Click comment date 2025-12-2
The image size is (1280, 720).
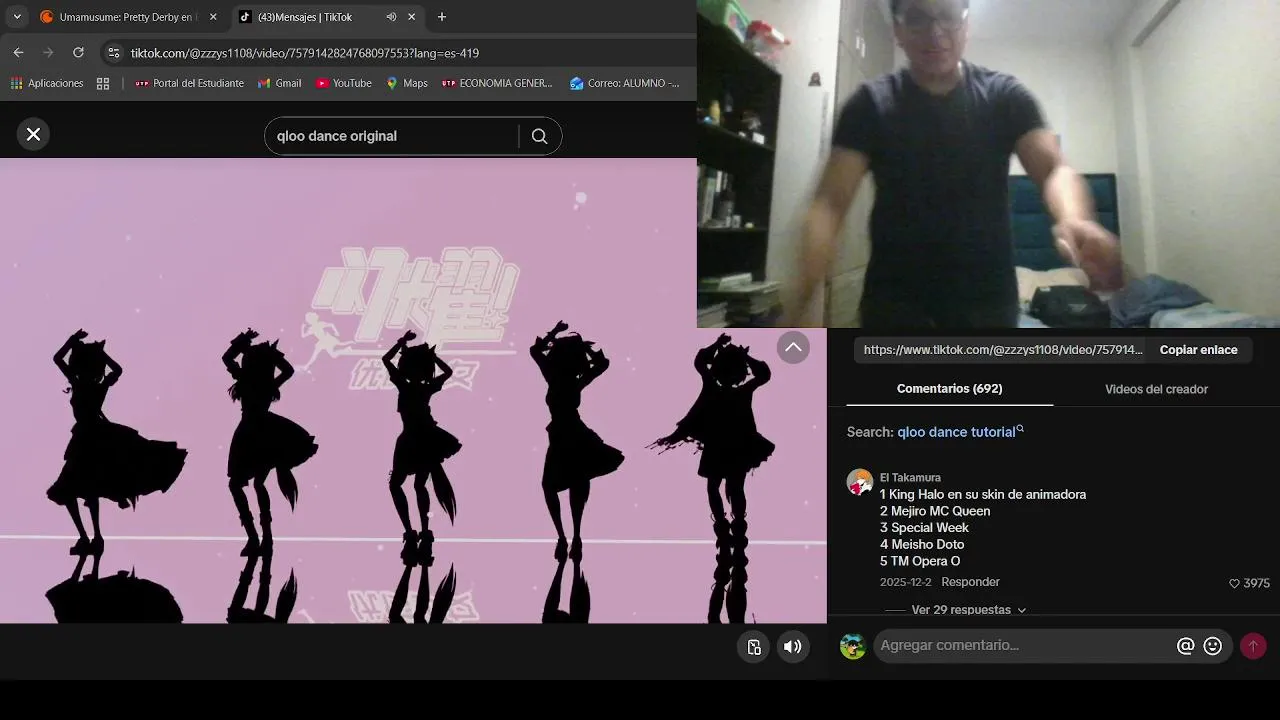pyautogui.click(x=905, y=582)
